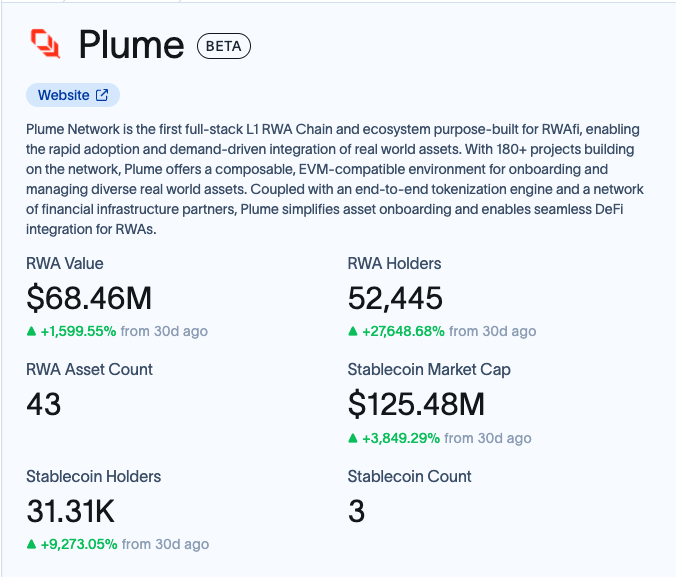Click the 31.31K value
The image size is (676, 577).
71,511
